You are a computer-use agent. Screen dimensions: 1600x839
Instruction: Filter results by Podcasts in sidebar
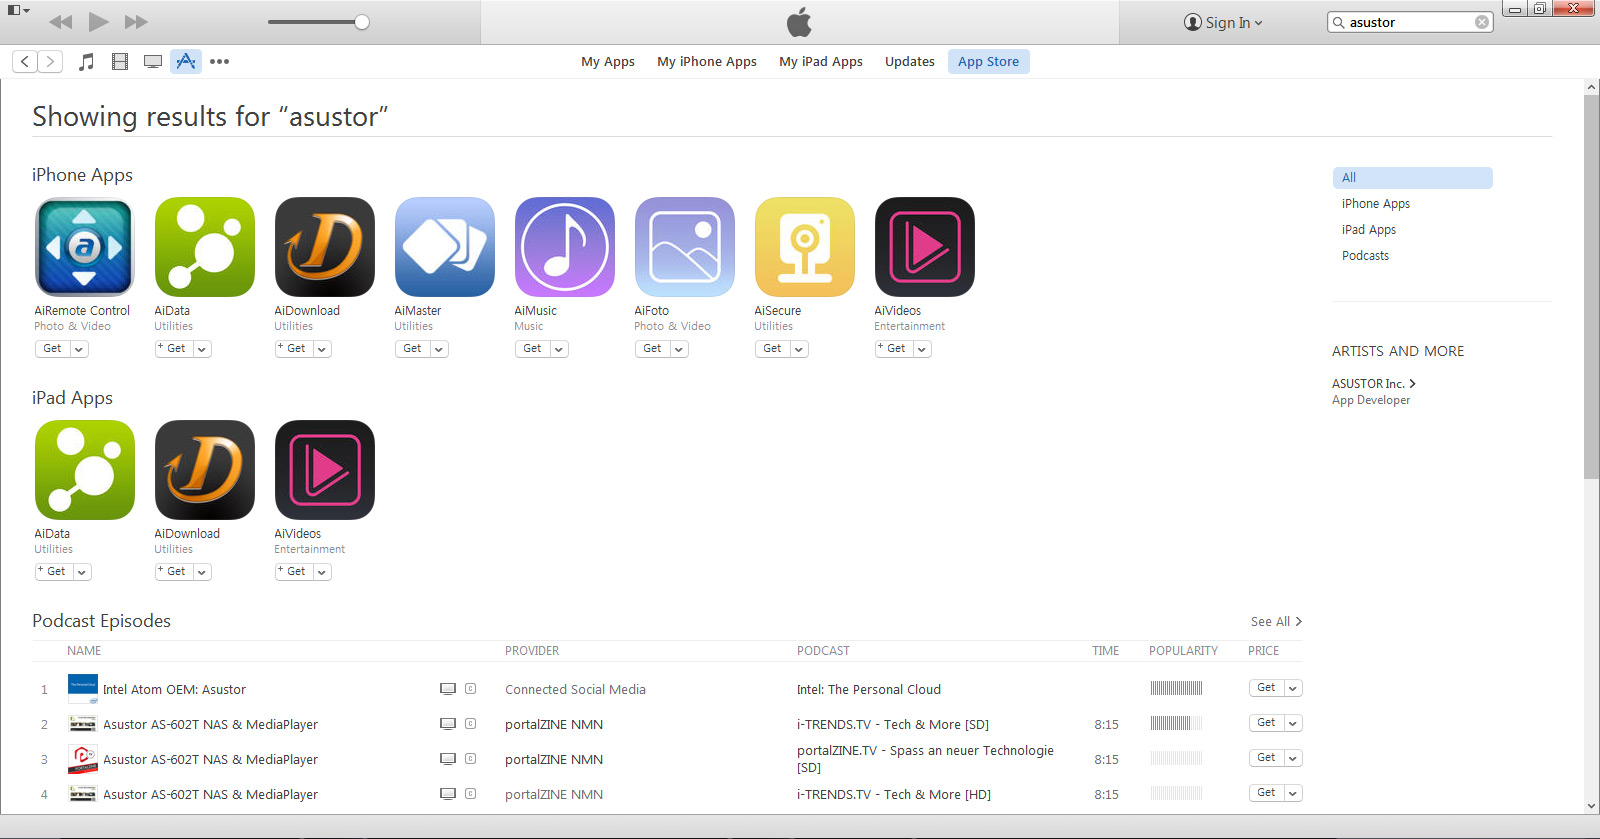coord(1365,256)
